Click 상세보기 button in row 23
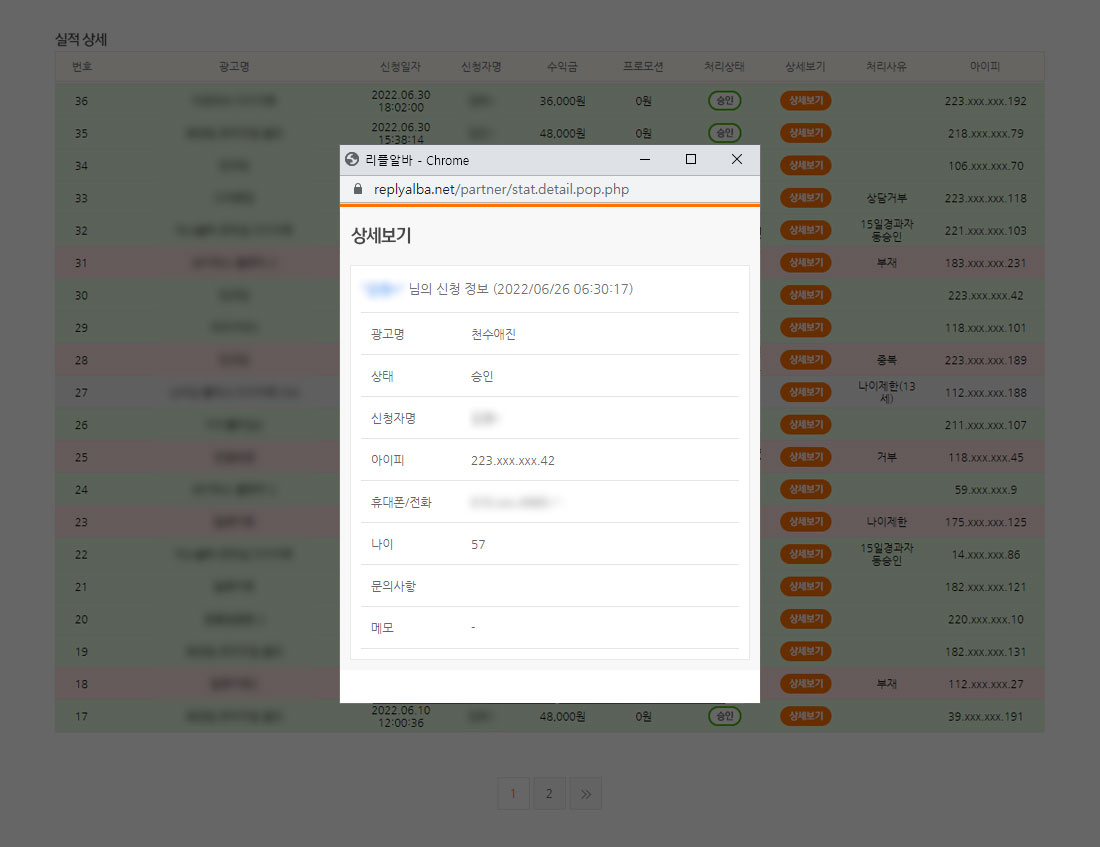Viewport: 1100px width, 847px height. 805,522
